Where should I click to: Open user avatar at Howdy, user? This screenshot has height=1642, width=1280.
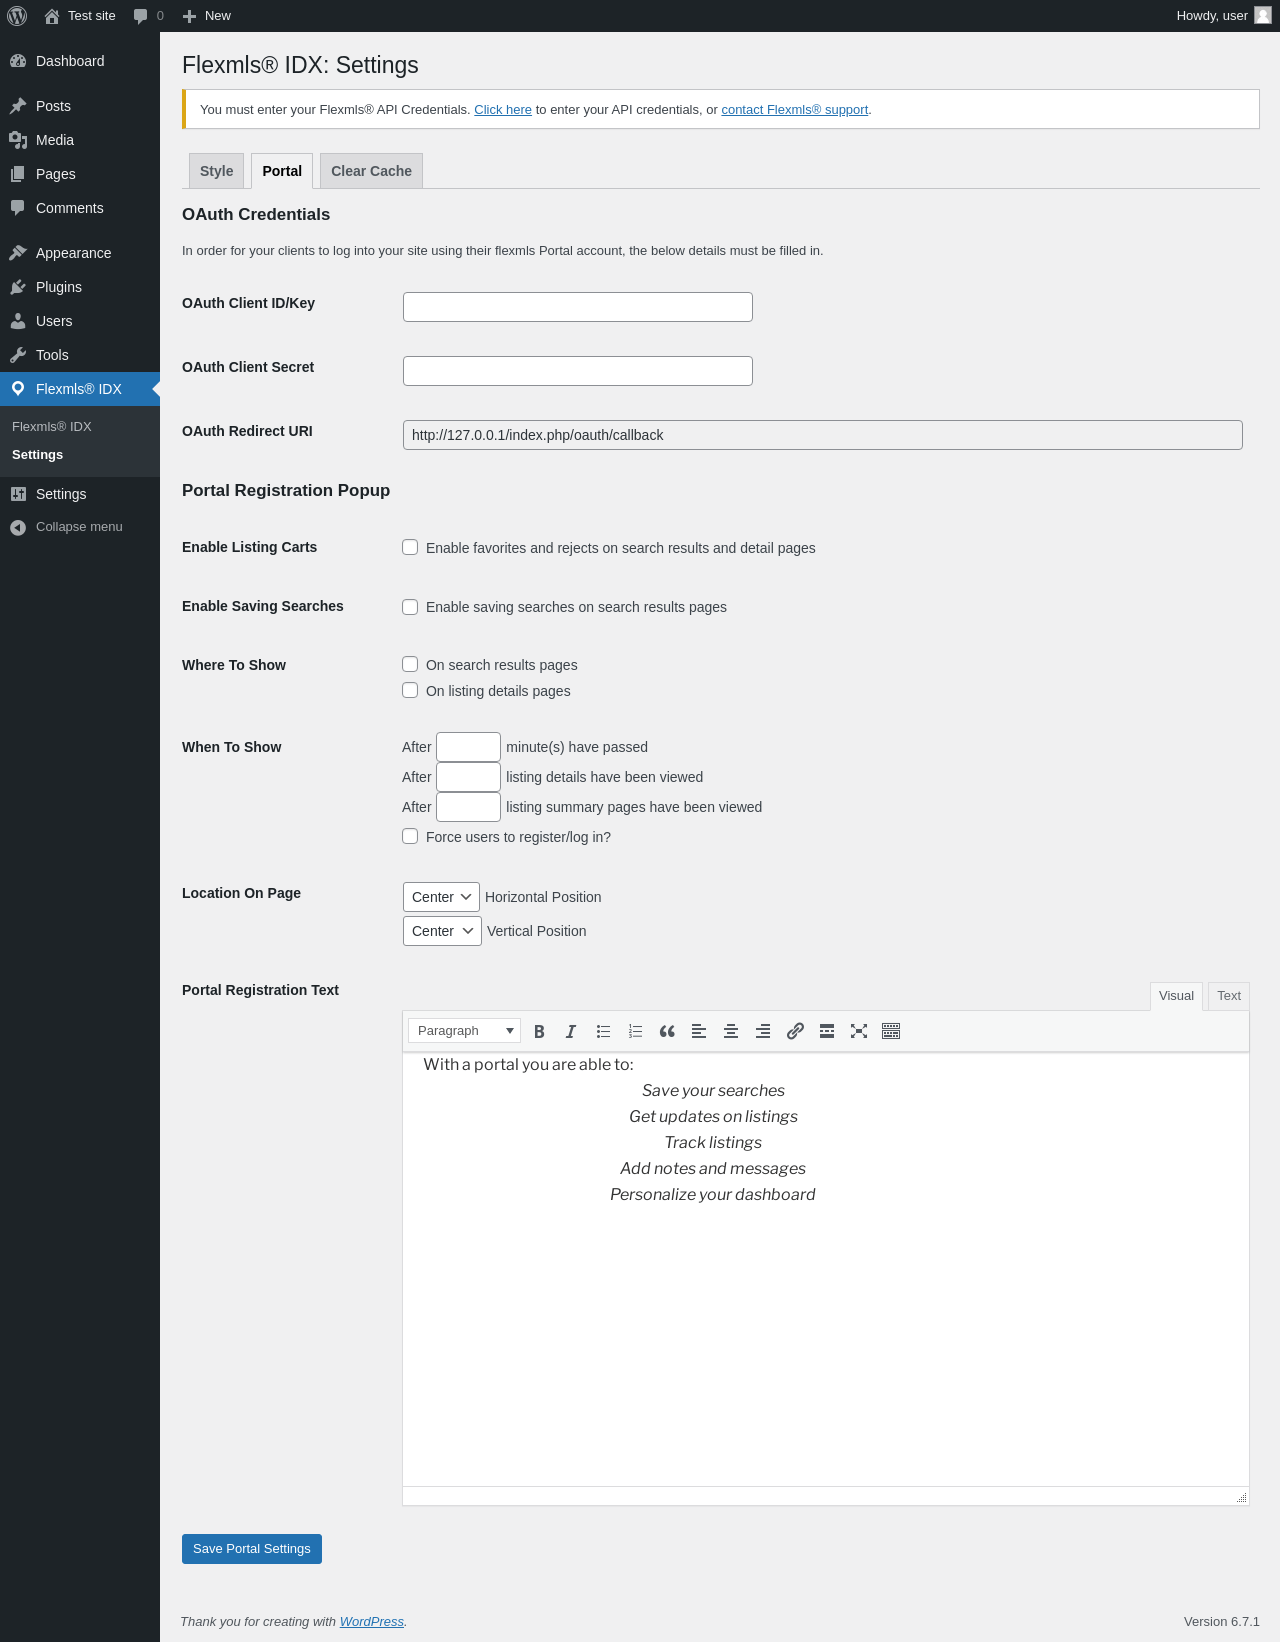pyautogui.click(x=1262, y=15)
